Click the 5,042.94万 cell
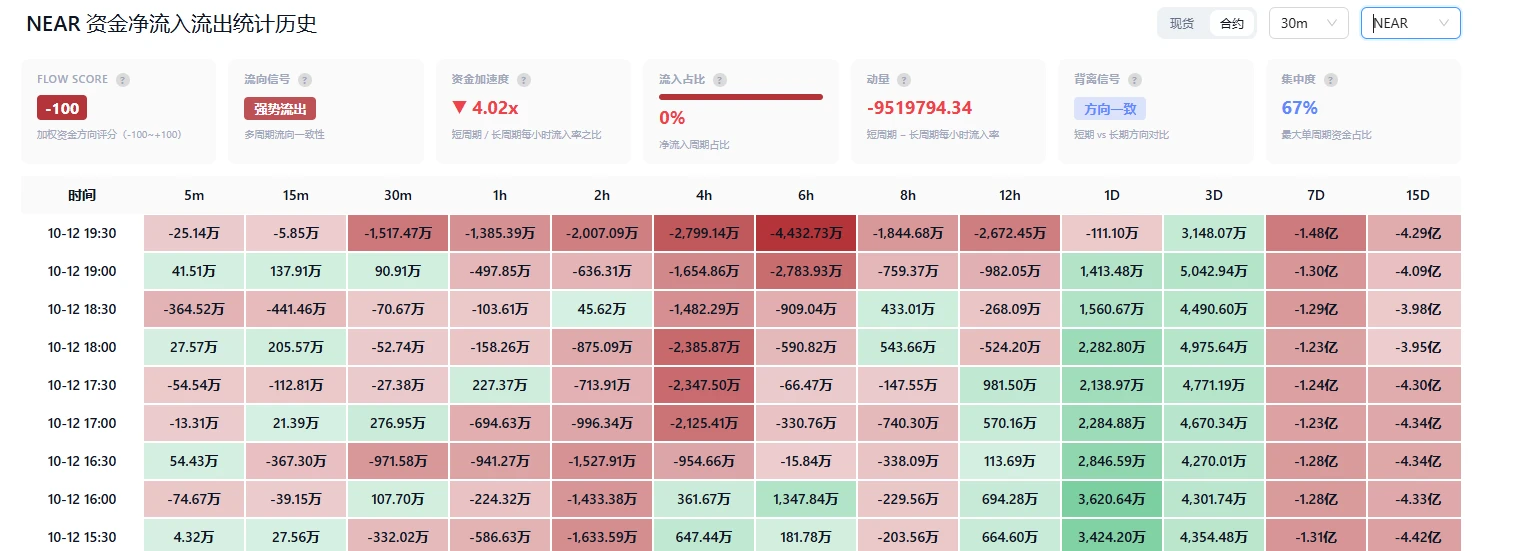1533x551 pixels. 1214,271
